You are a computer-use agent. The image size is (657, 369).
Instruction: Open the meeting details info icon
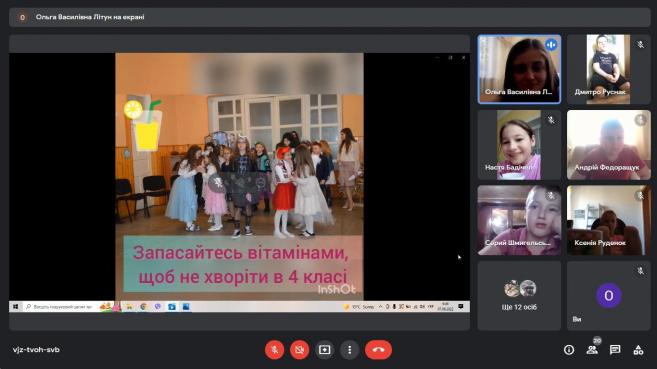click(x=569, y=350)
